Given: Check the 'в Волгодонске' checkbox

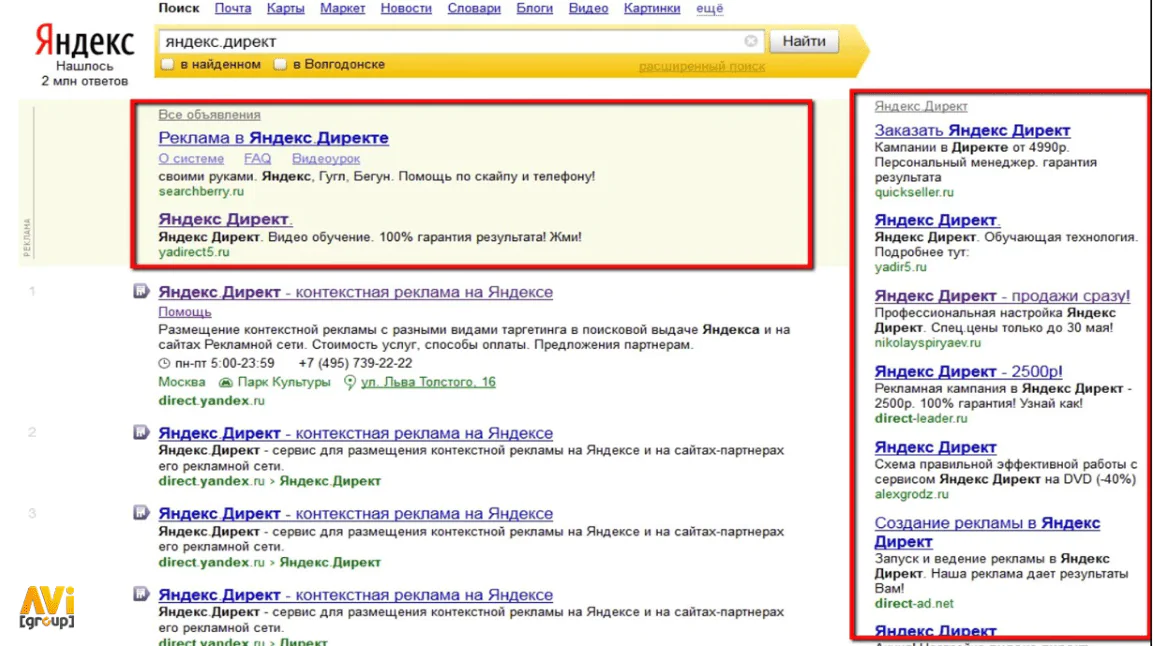Looking at the screenshot, I should (279, 65).
